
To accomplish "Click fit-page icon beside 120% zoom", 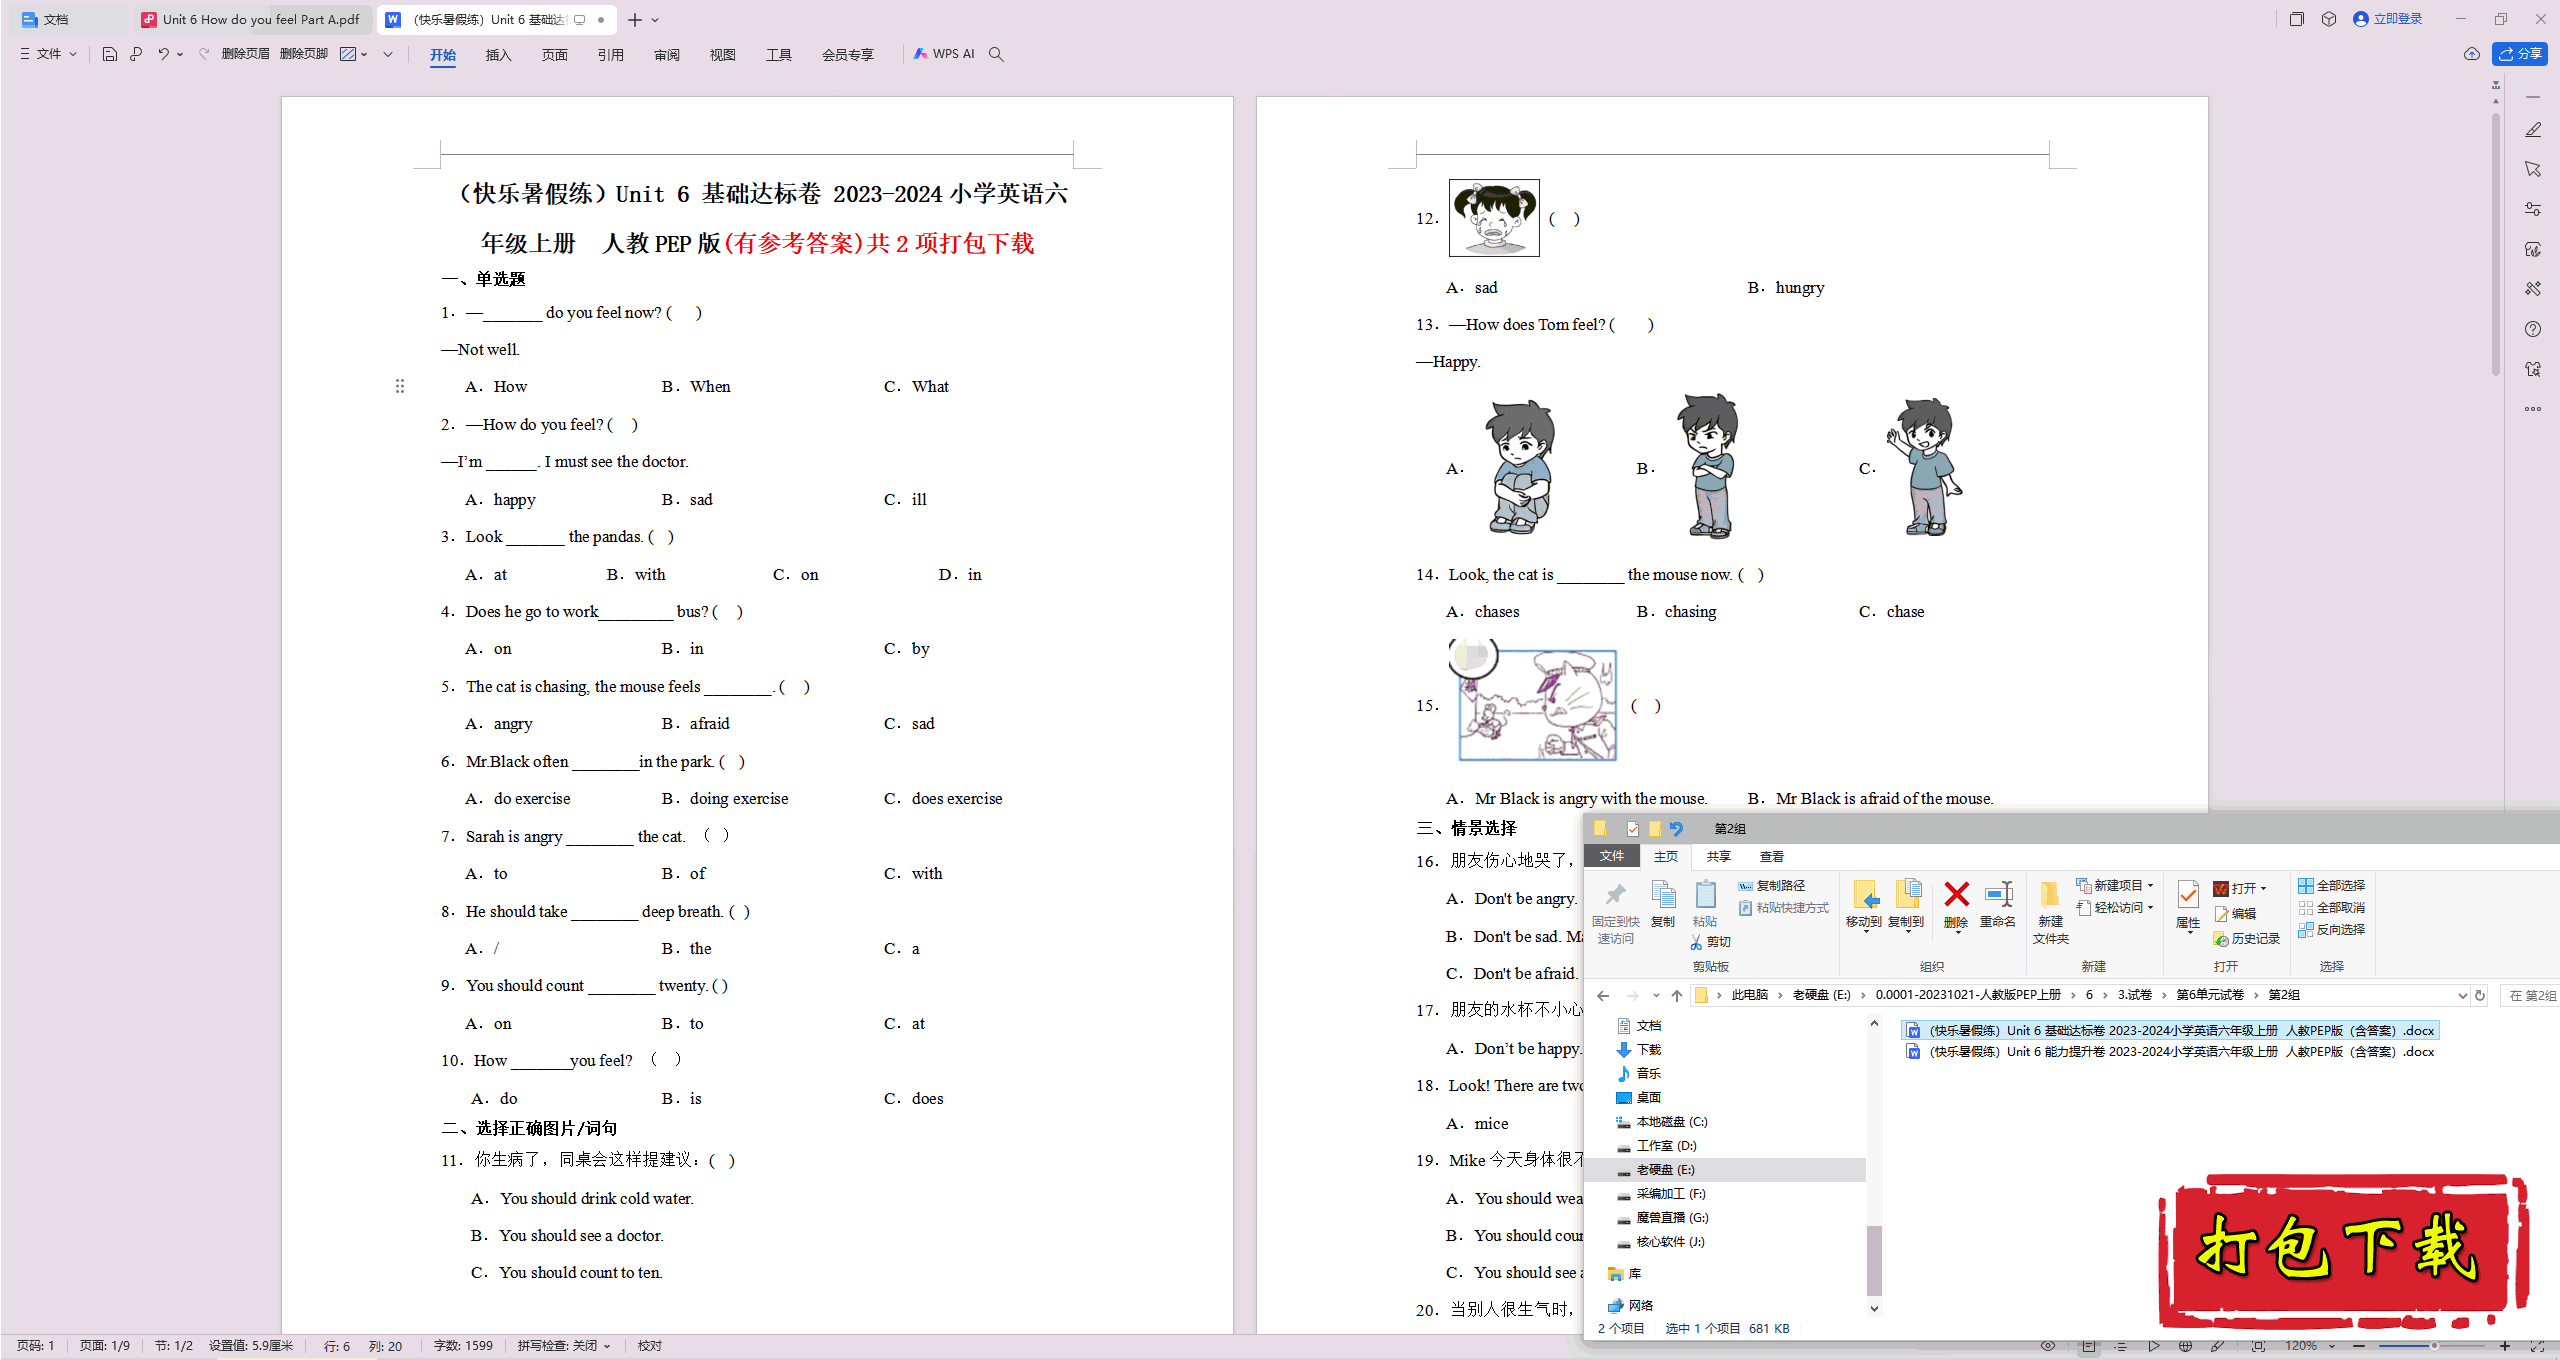I will pos(2259,1346).
